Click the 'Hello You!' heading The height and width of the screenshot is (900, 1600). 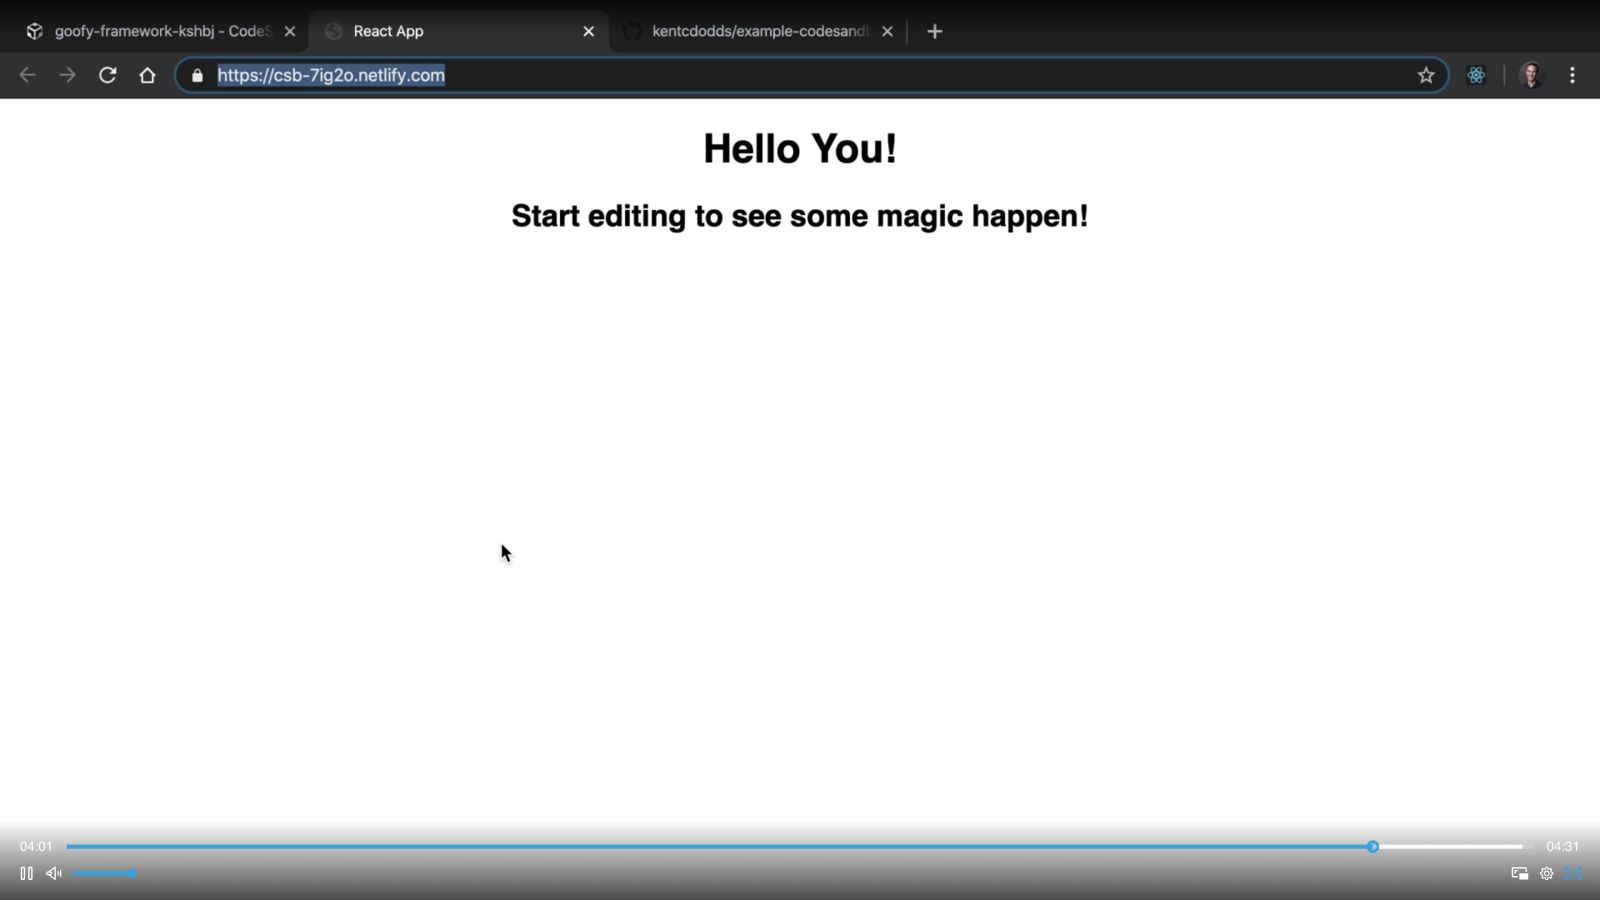tap(800, 149)
